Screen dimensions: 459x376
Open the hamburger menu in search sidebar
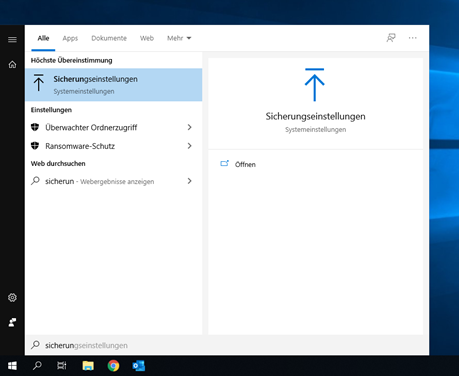[12, 40]
